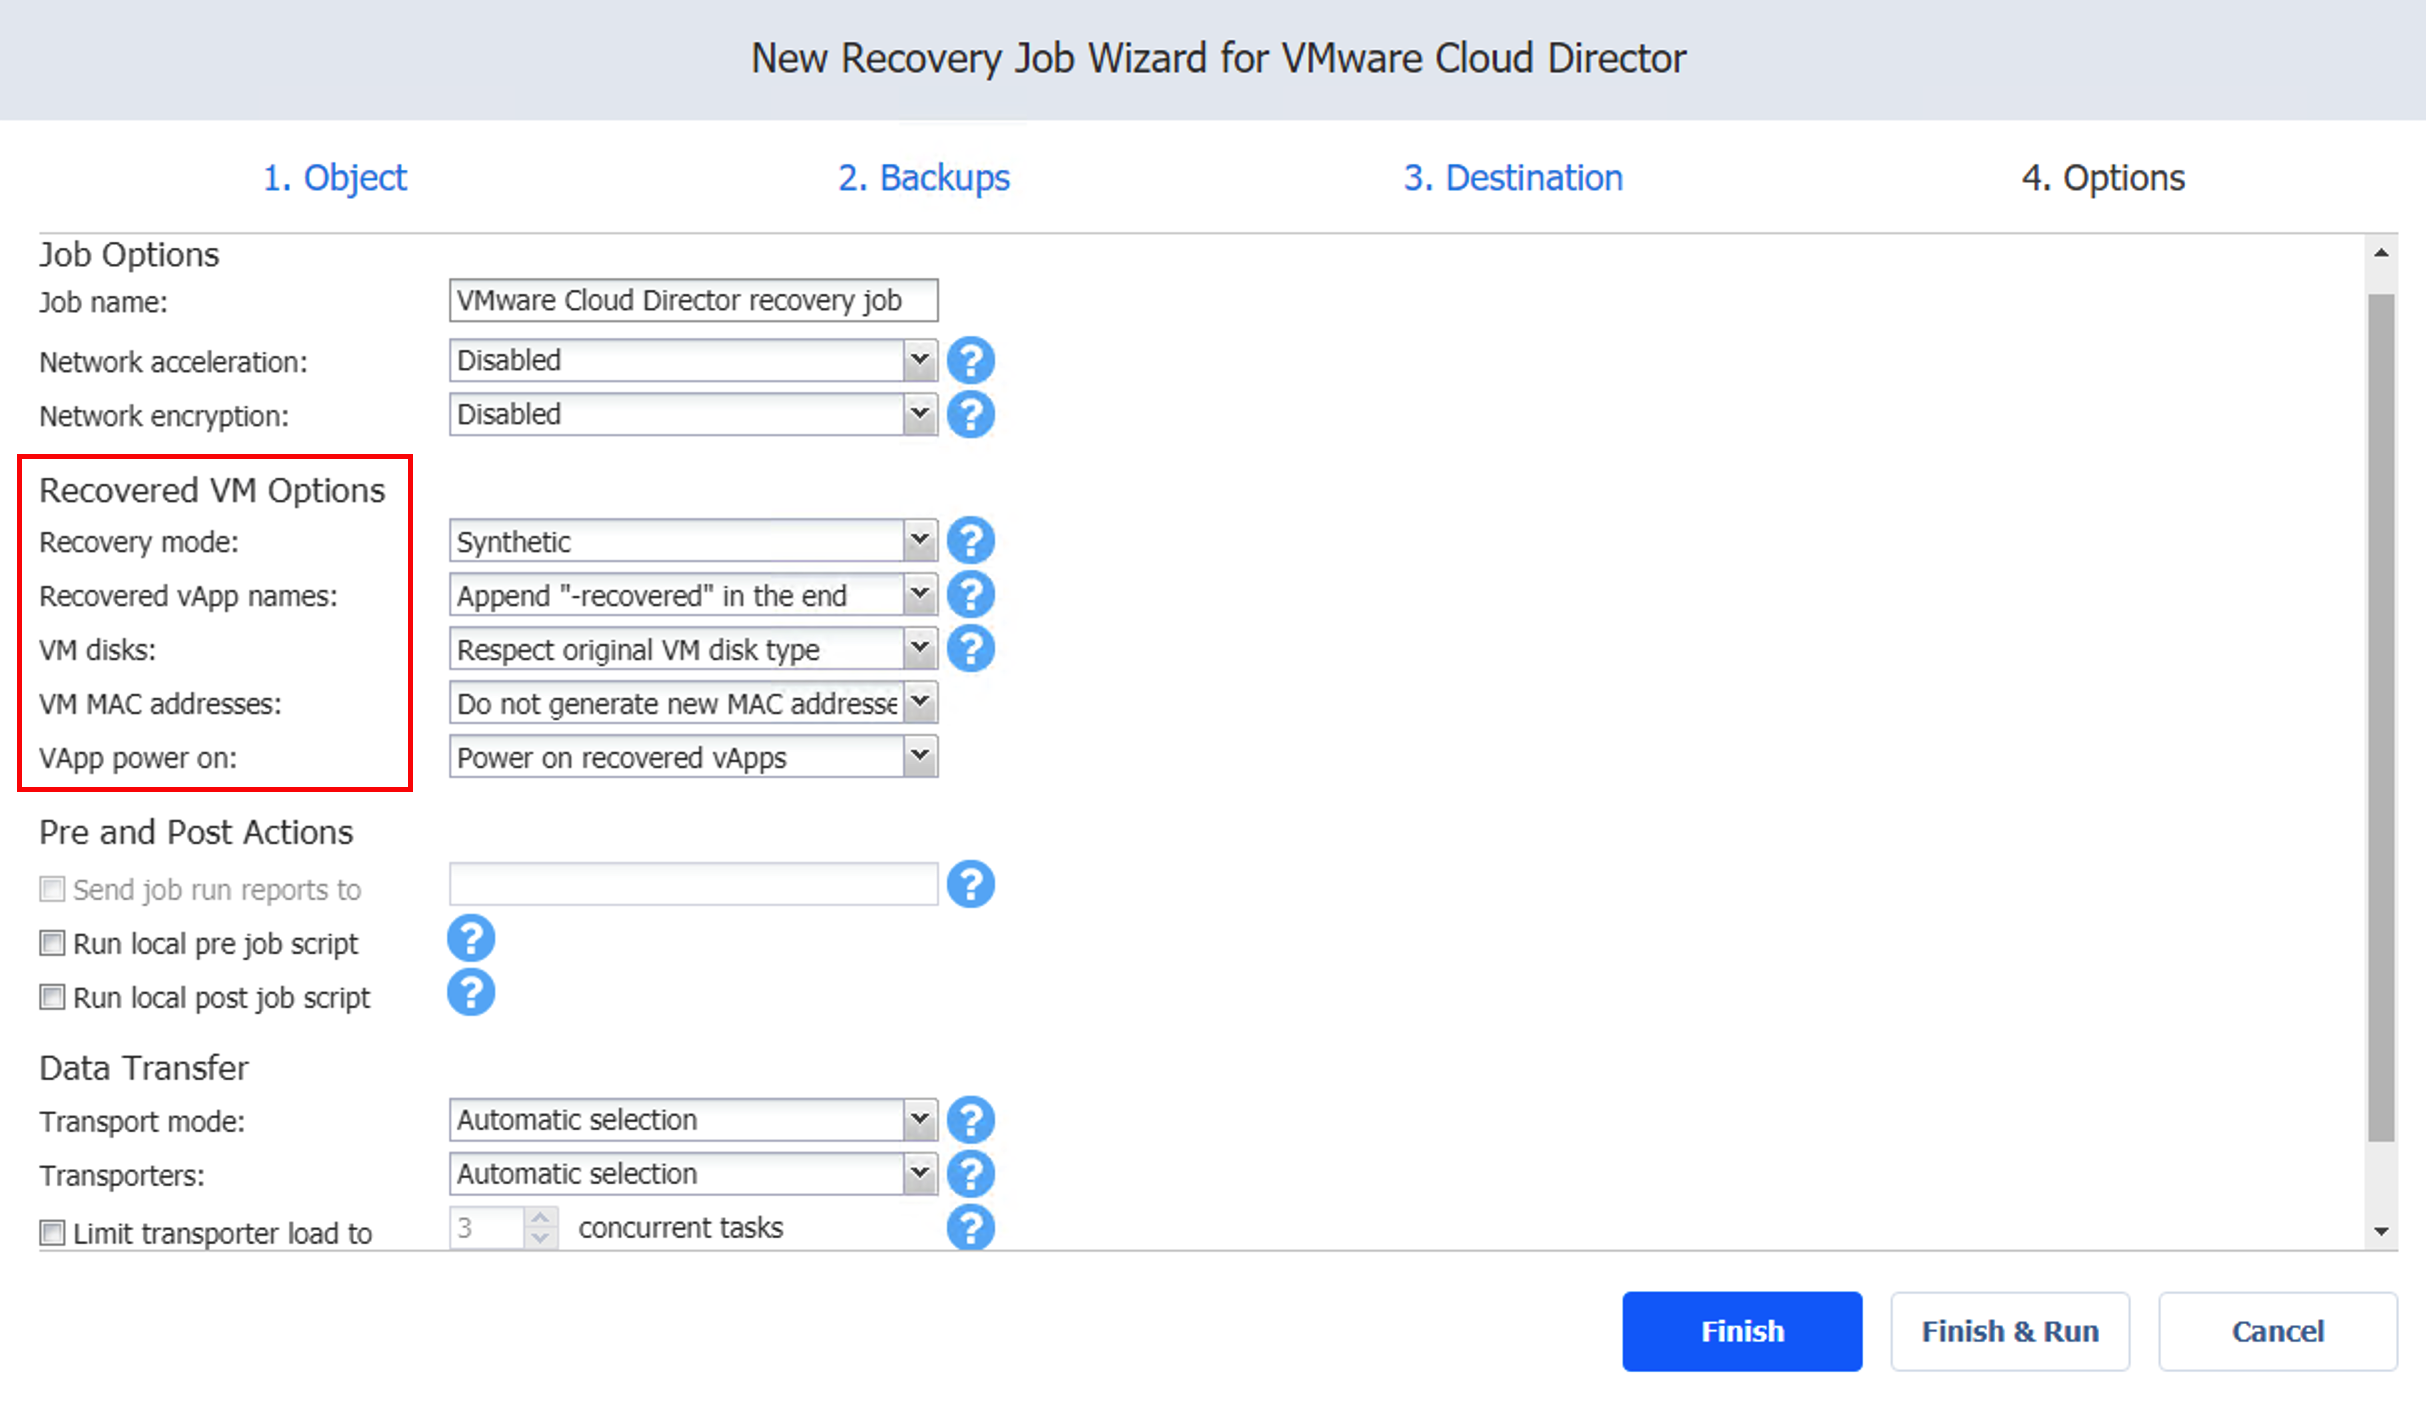Enable Run local post job script
The image size is (2426, 1405).
click(52, 997)
